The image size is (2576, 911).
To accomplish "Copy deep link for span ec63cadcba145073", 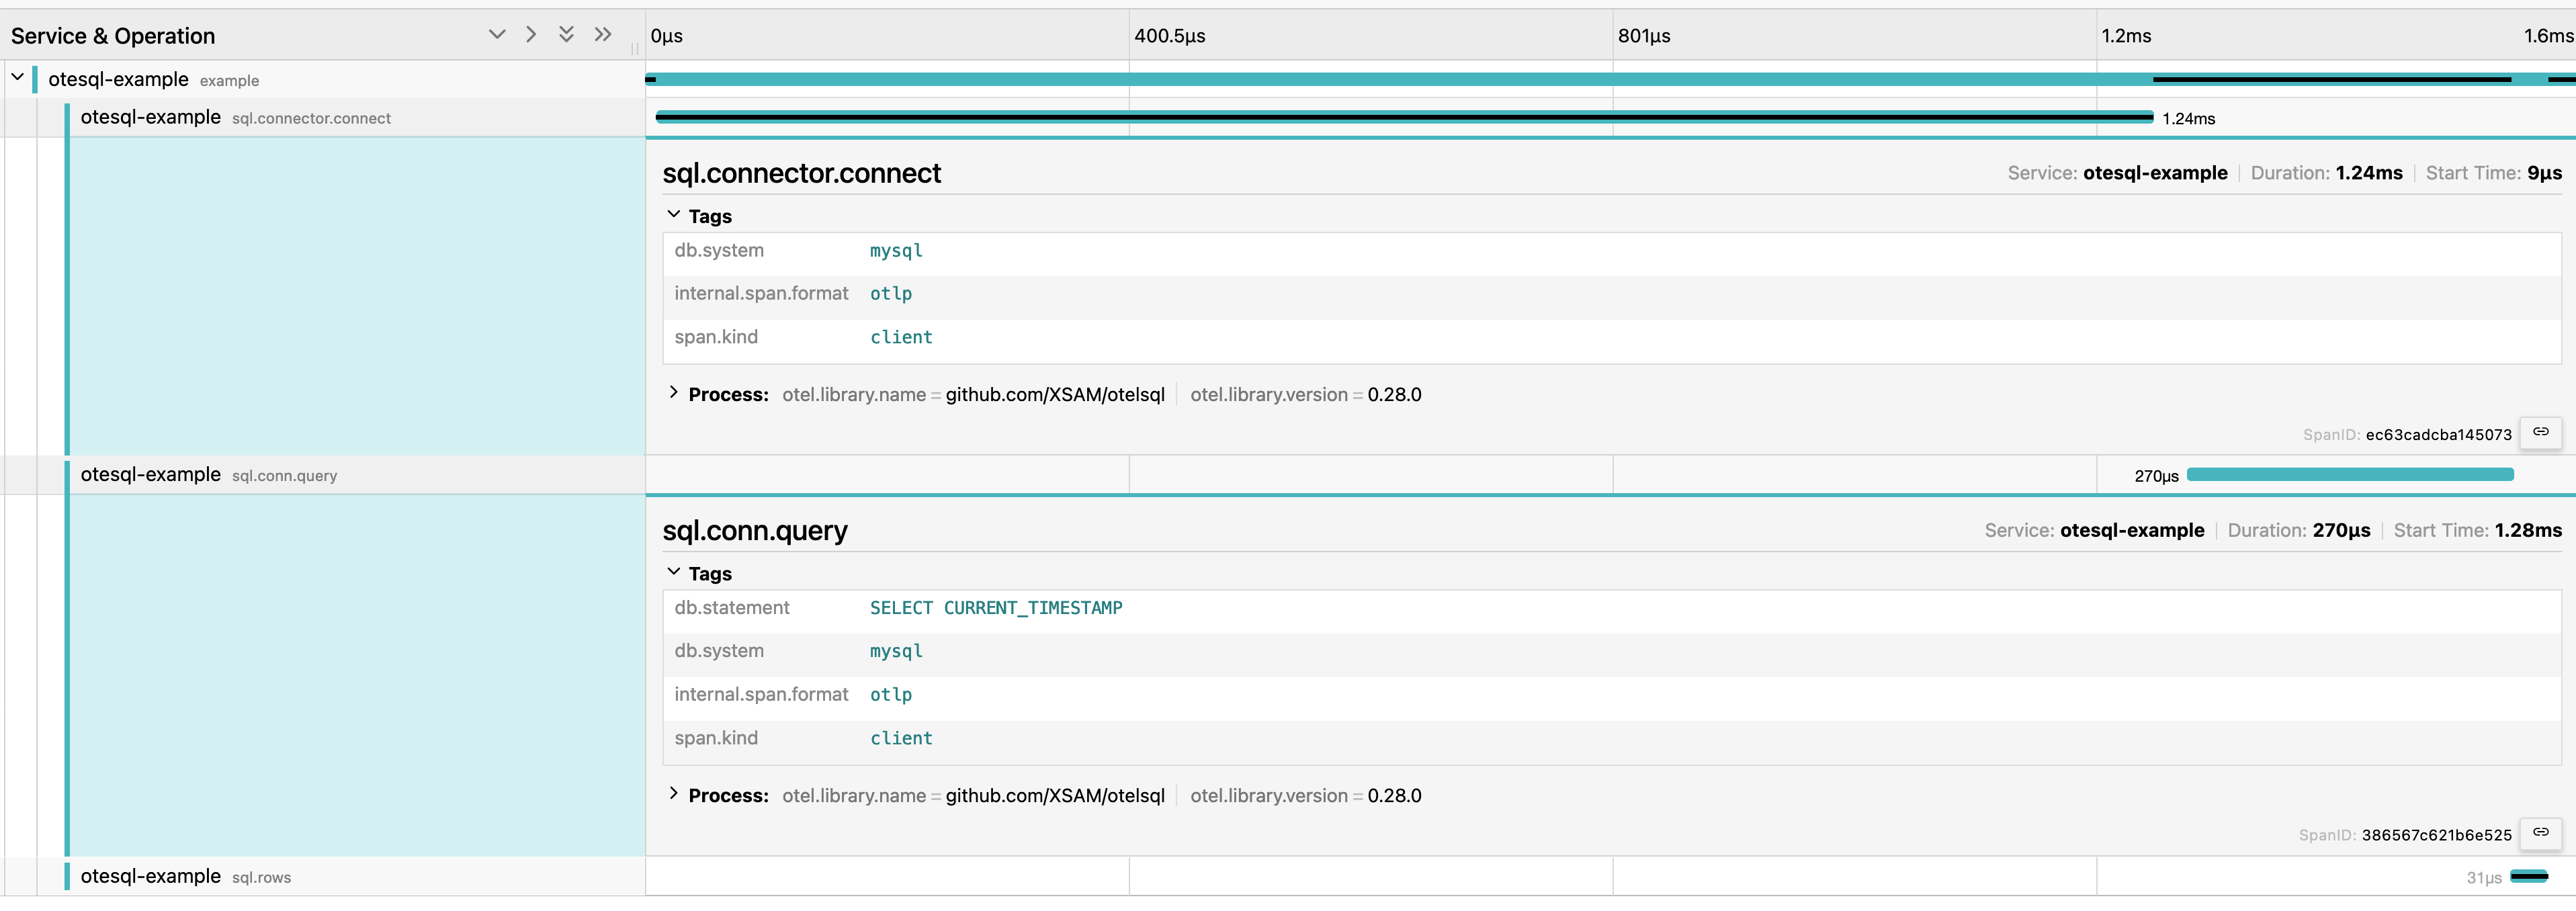I will [x=2541, y=432].
